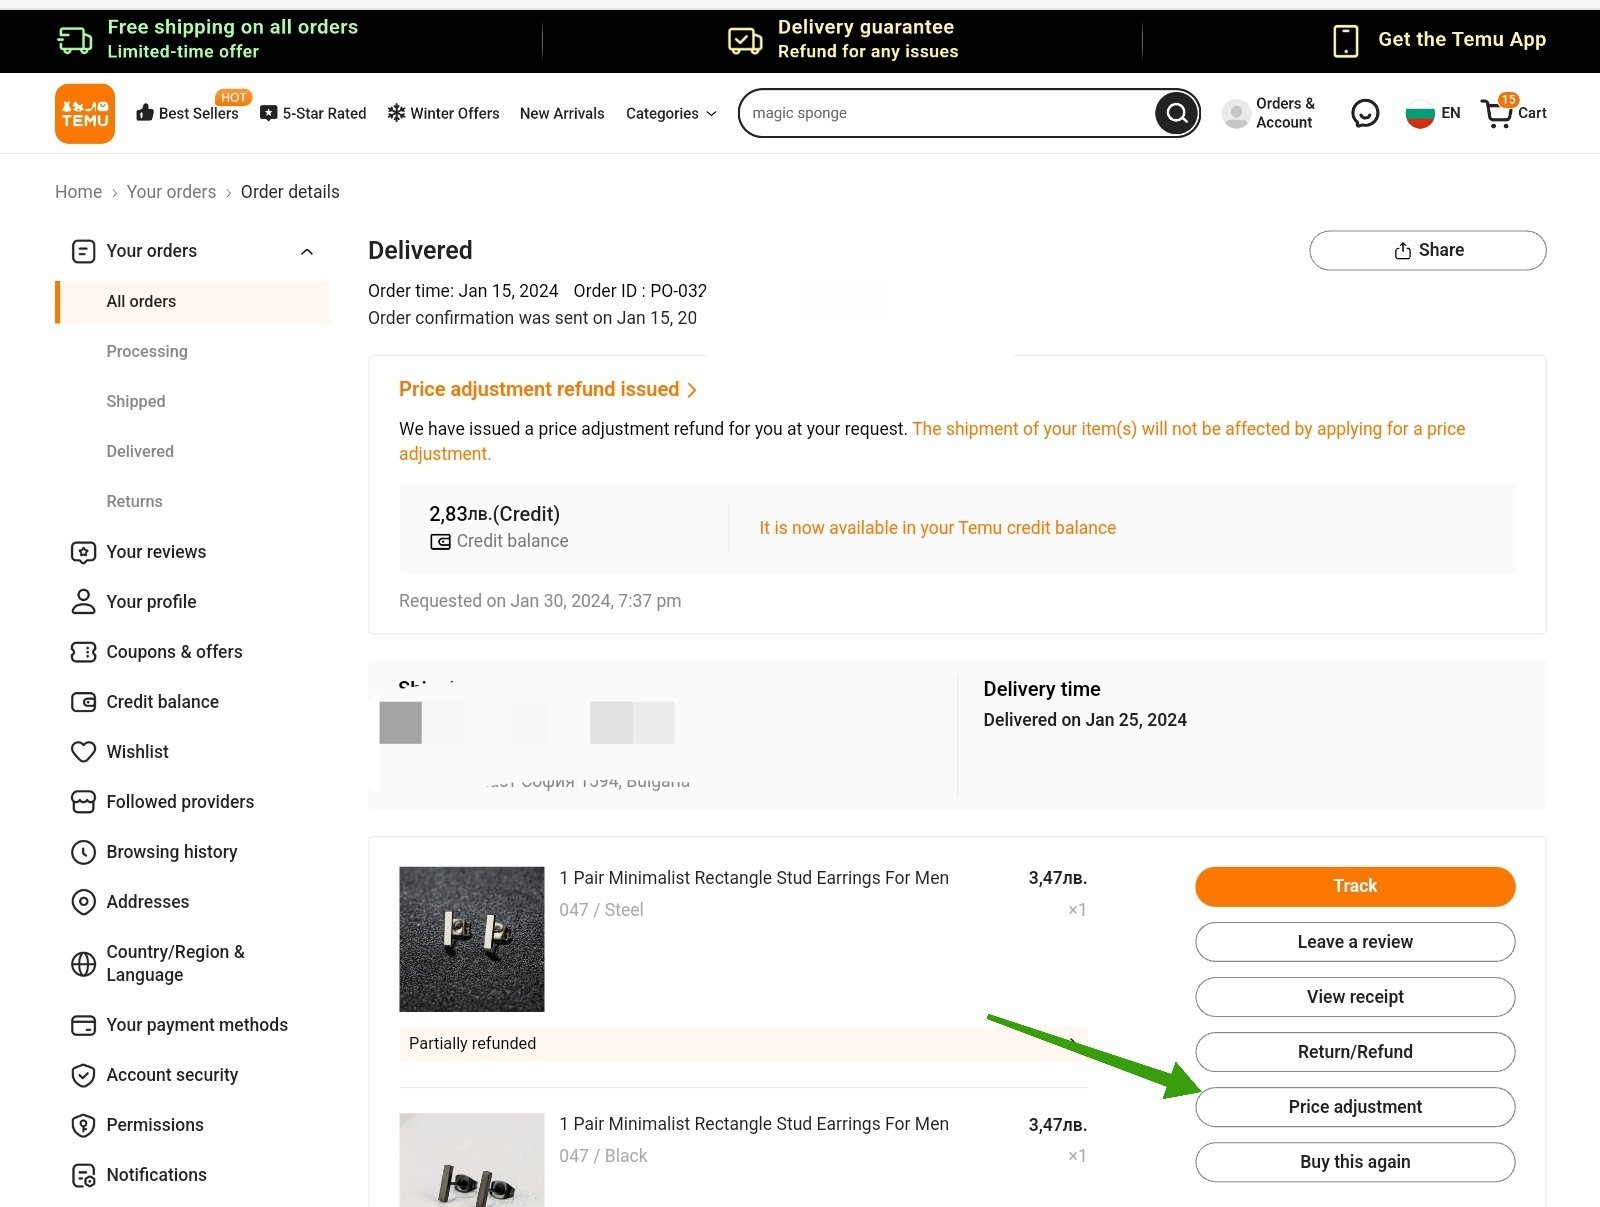
Task: Go to Winter Offers page
Action: click(443, 113)
